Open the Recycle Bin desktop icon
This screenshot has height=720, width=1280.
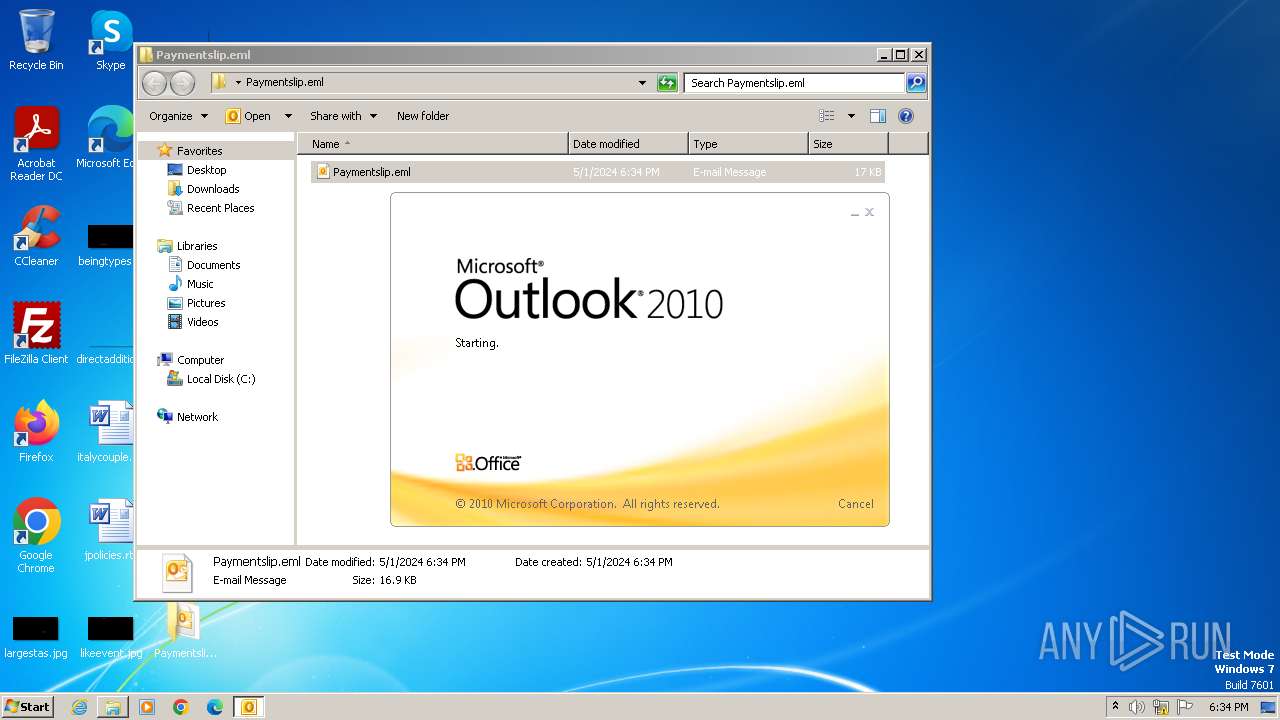click(x=36, y=40)
